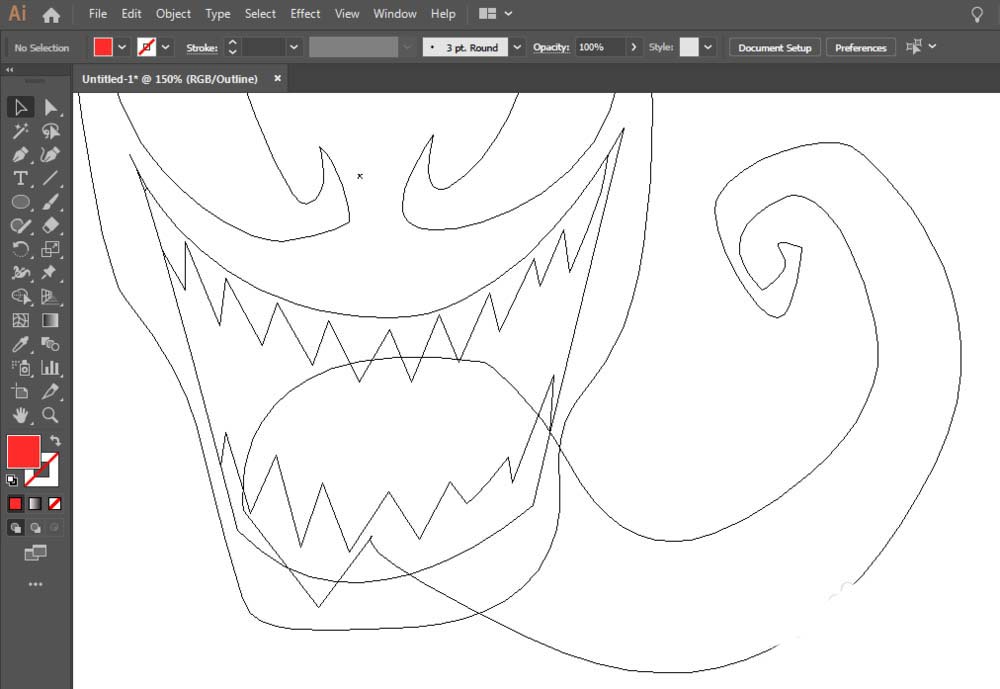Select the Pen tool

pyautogui.click(x=20, y=154)
